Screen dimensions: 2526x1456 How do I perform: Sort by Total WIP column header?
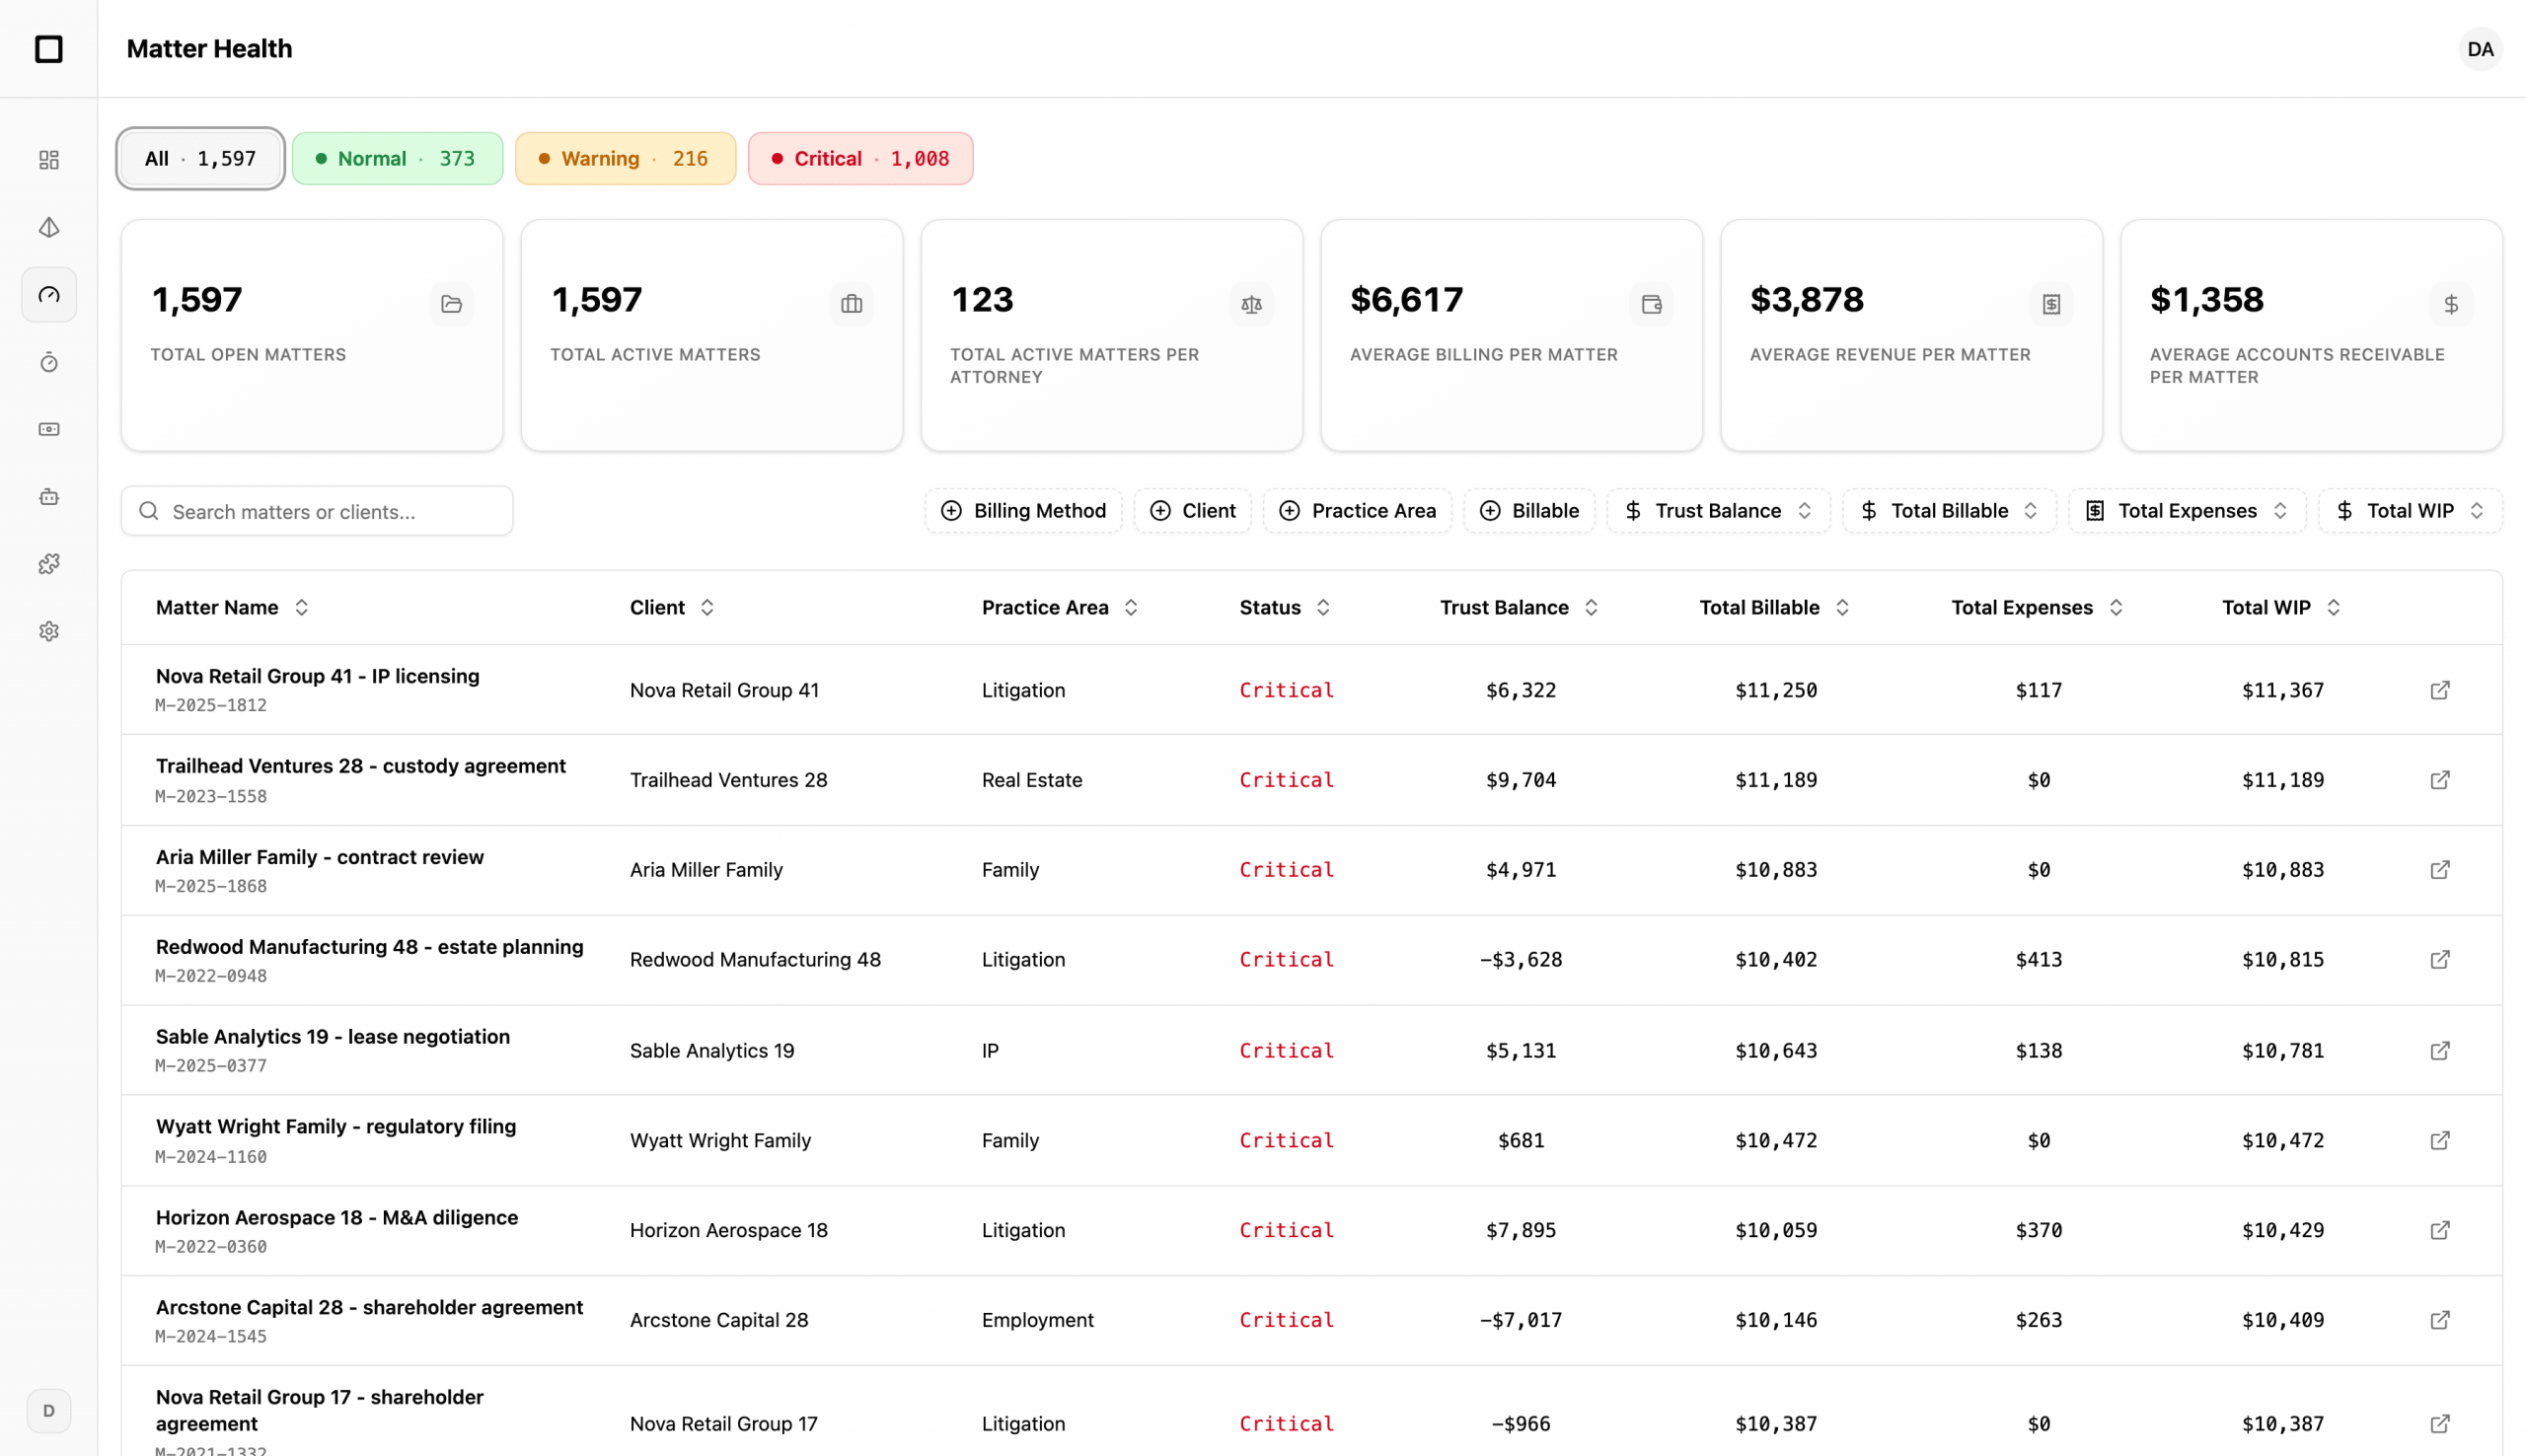coord(2281,608)
